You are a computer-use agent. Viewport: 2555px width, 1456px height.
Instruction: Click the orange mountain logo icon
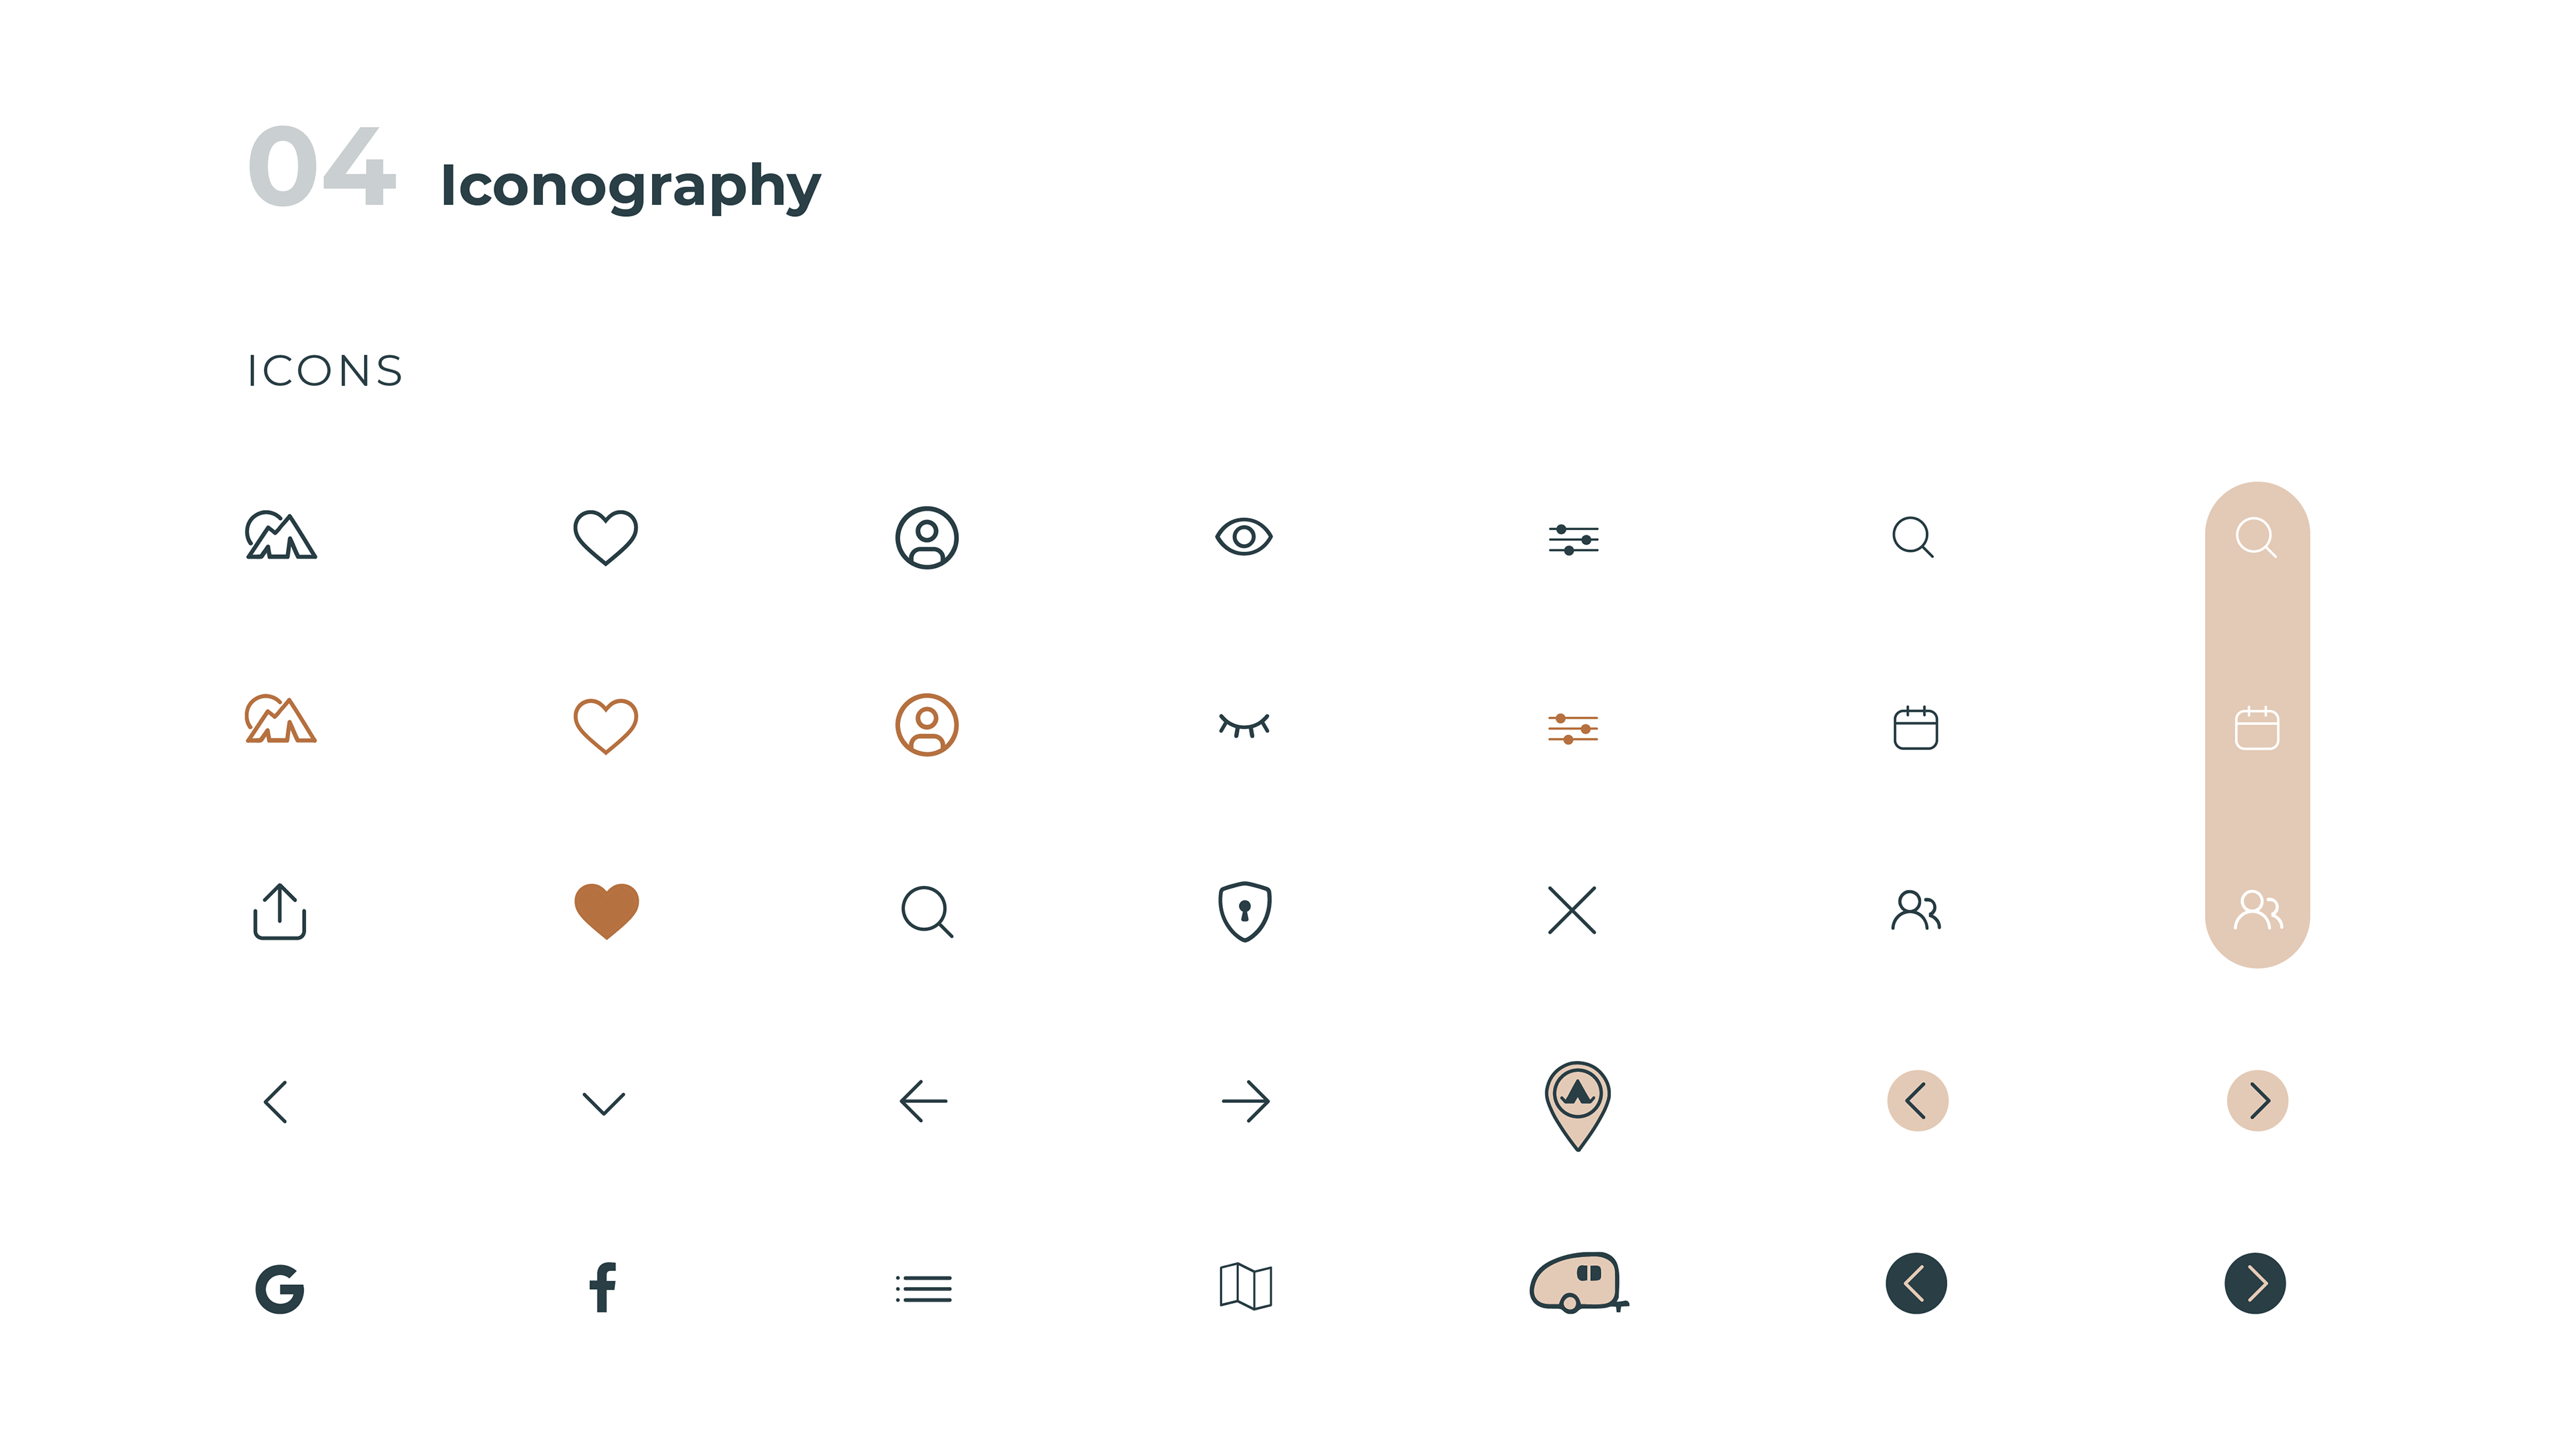[x=281, y=720]
